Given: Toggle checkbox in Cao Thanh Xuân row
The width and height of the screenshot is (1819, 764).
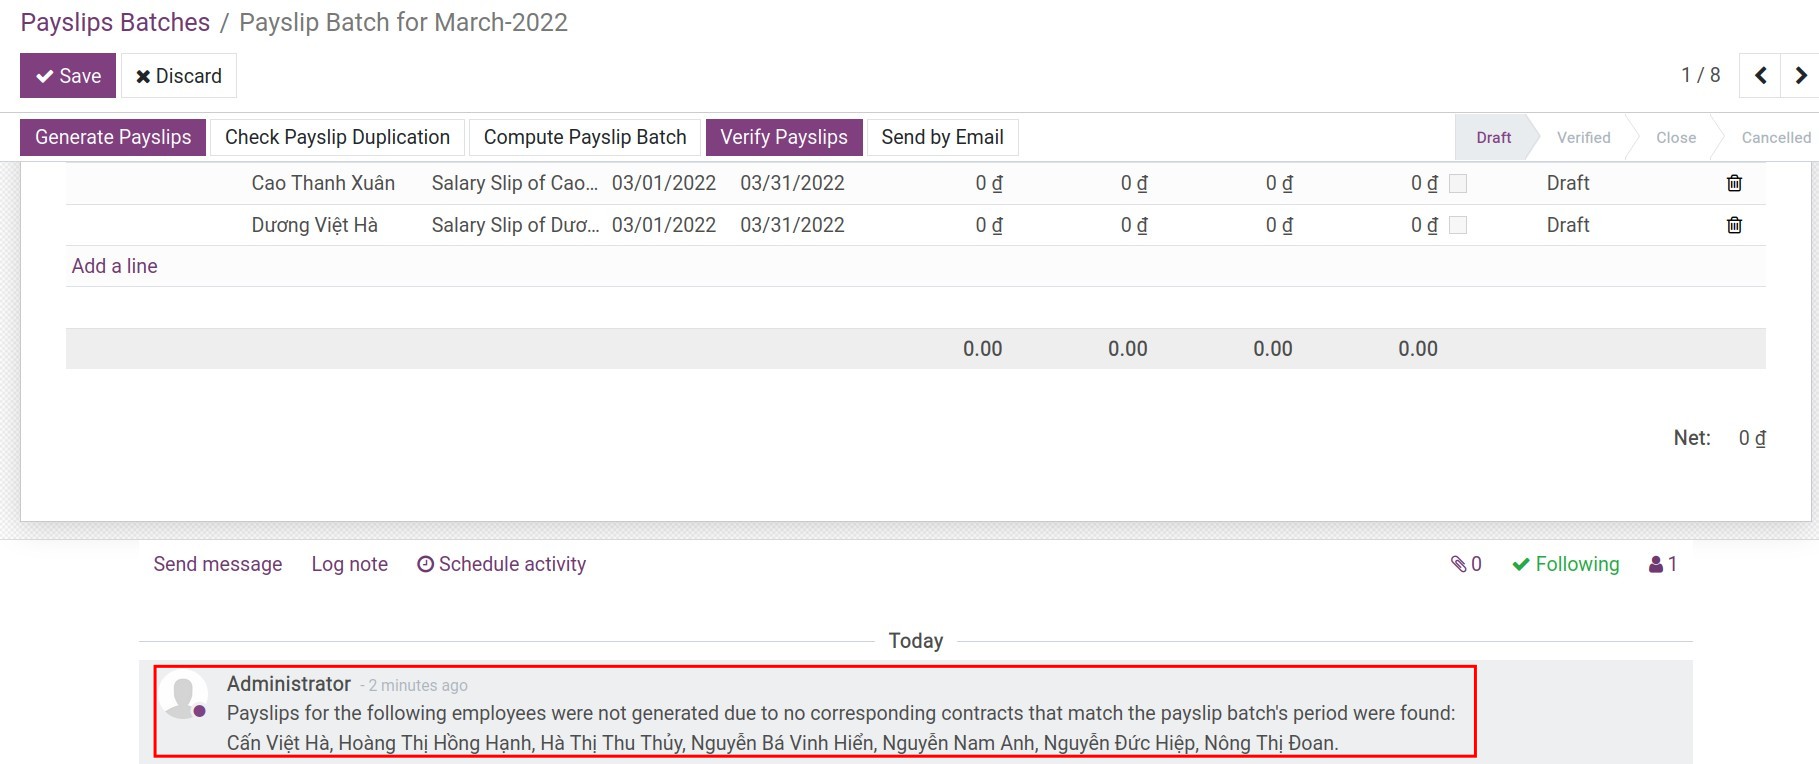Looking at the screenshot, I should (x=1458, y=183).
